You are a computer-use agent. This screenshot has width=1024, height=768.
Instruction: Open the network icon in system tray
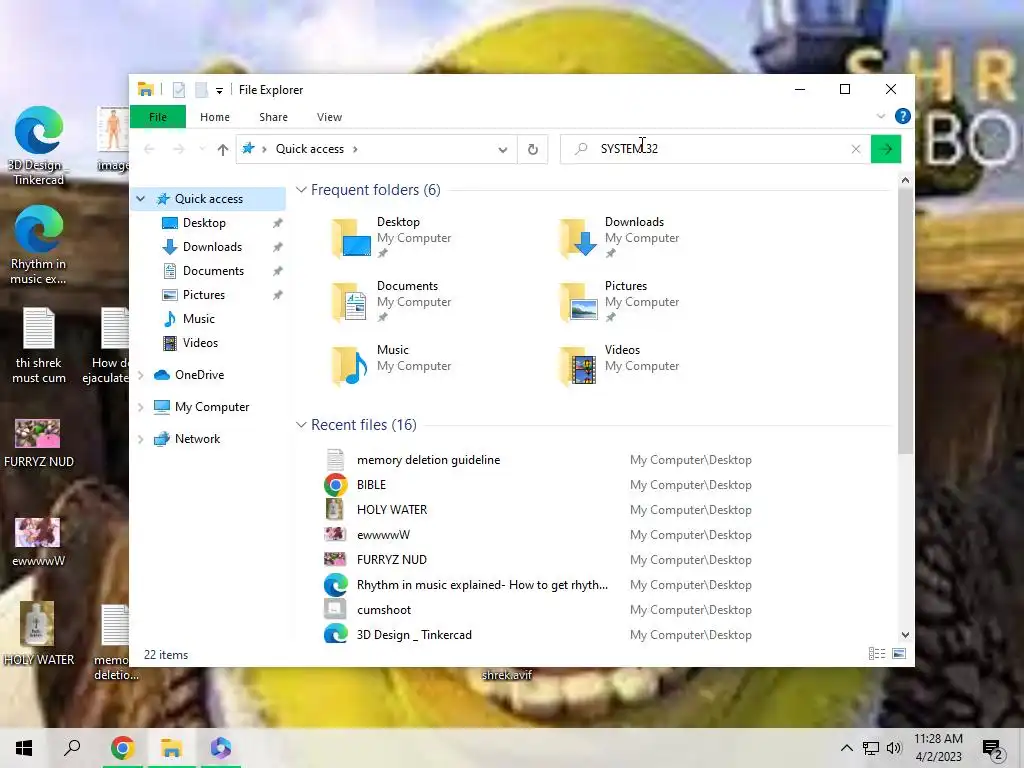[871, 748]
